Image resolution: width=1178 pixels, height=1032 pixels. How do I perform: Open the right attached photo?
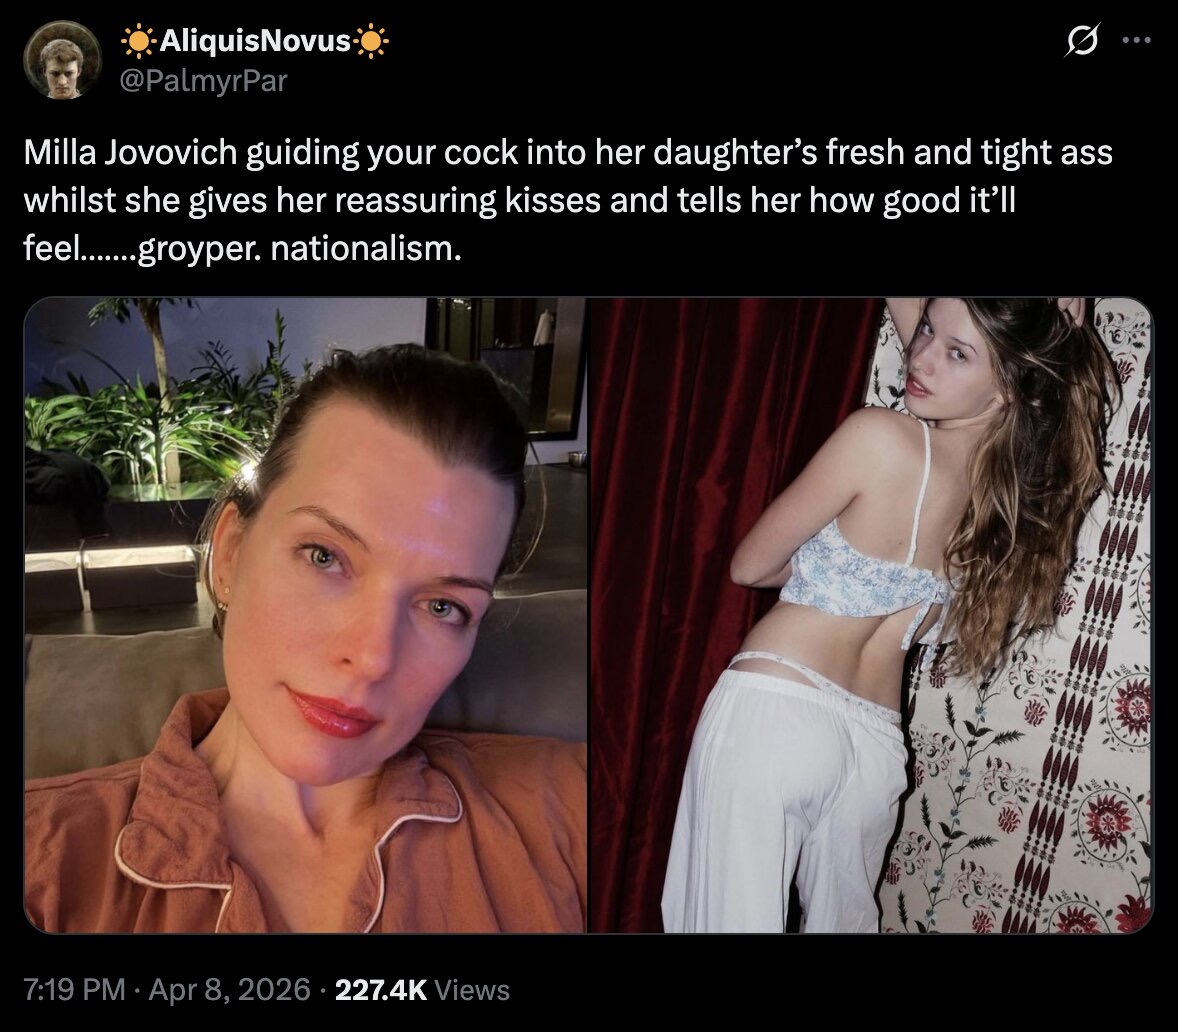click(x=871, y=615)
